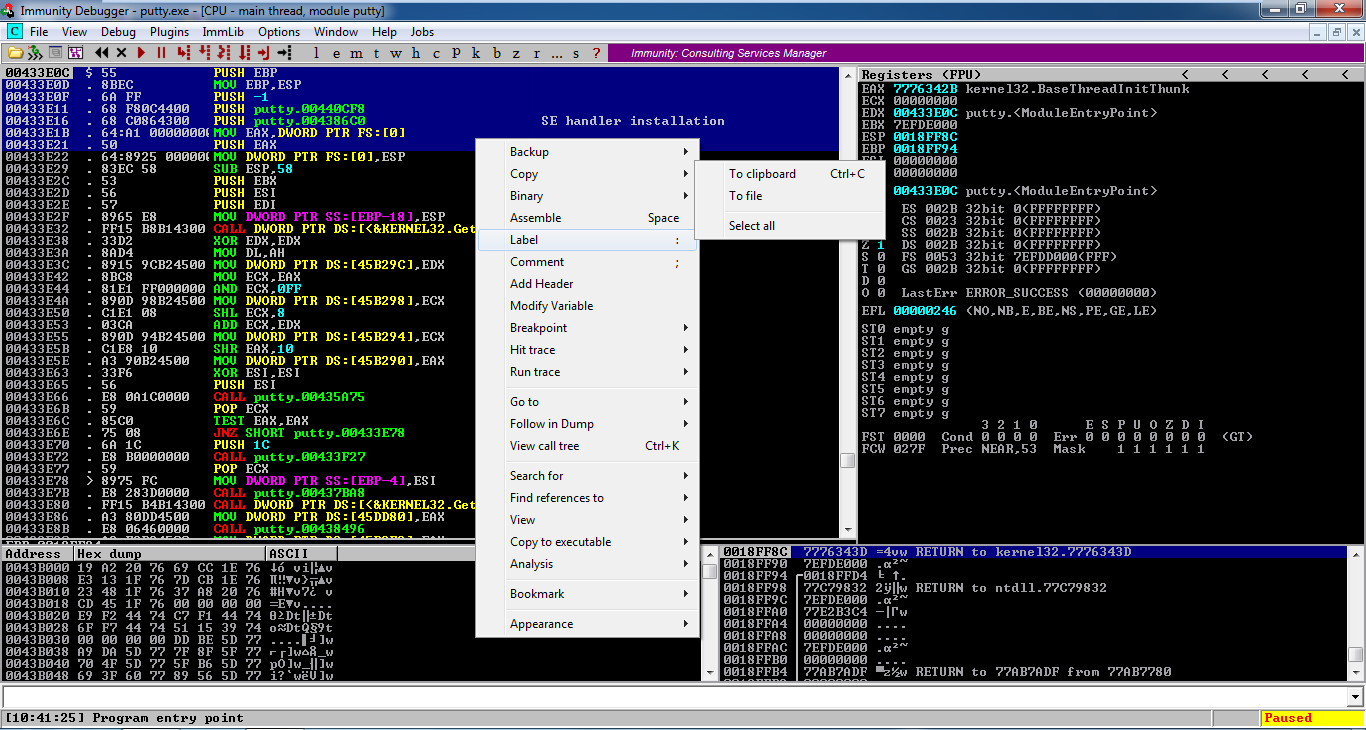Show References with 'r' button

[536, 53]
